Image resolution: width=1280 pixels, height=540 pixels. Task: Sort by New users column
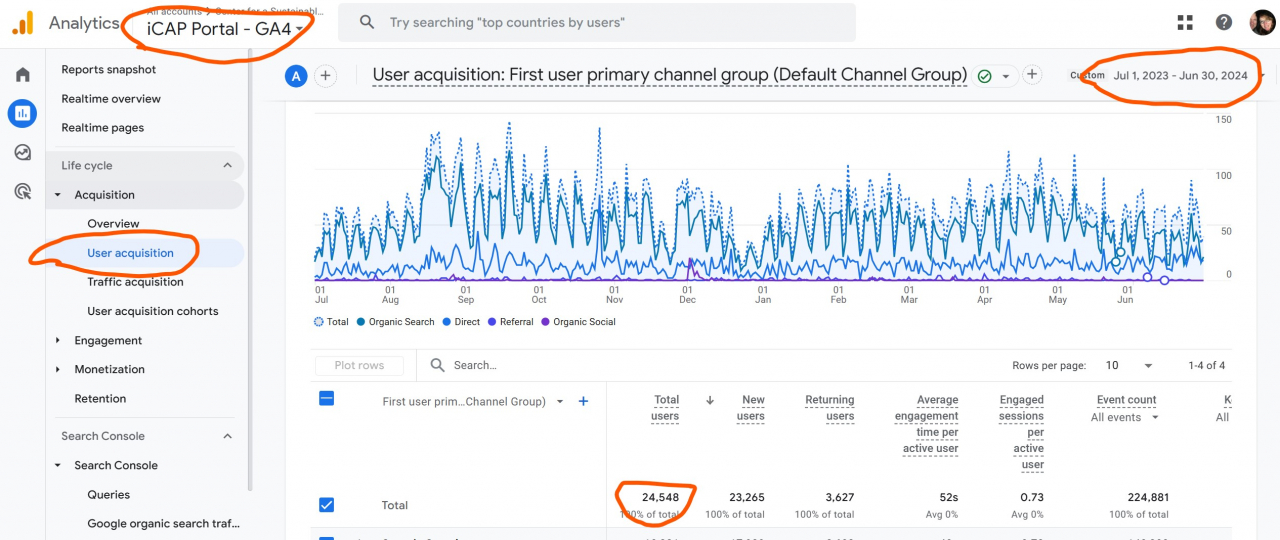(x=751, y=408)
